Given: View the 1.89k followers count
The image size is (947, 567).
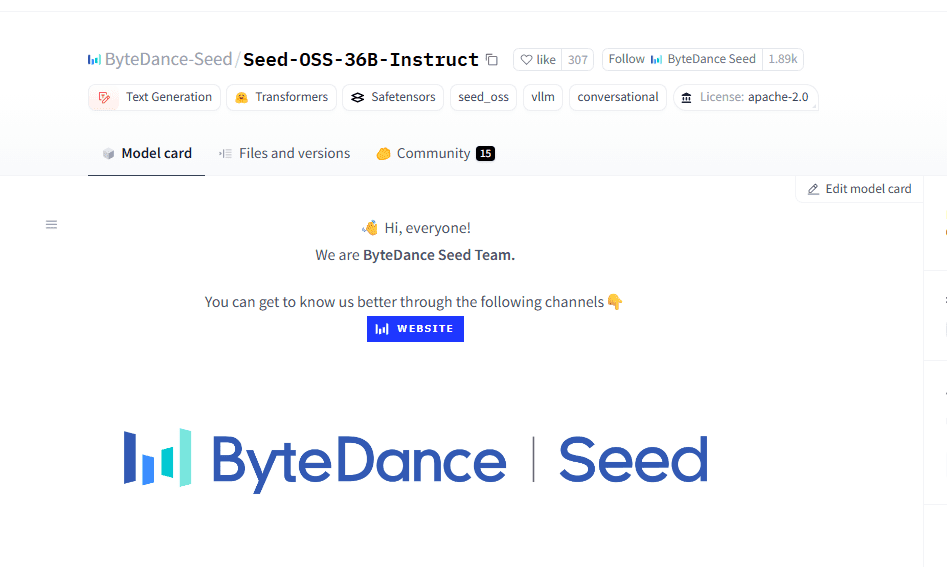Looking at the screenshot, I should point(783,59).
